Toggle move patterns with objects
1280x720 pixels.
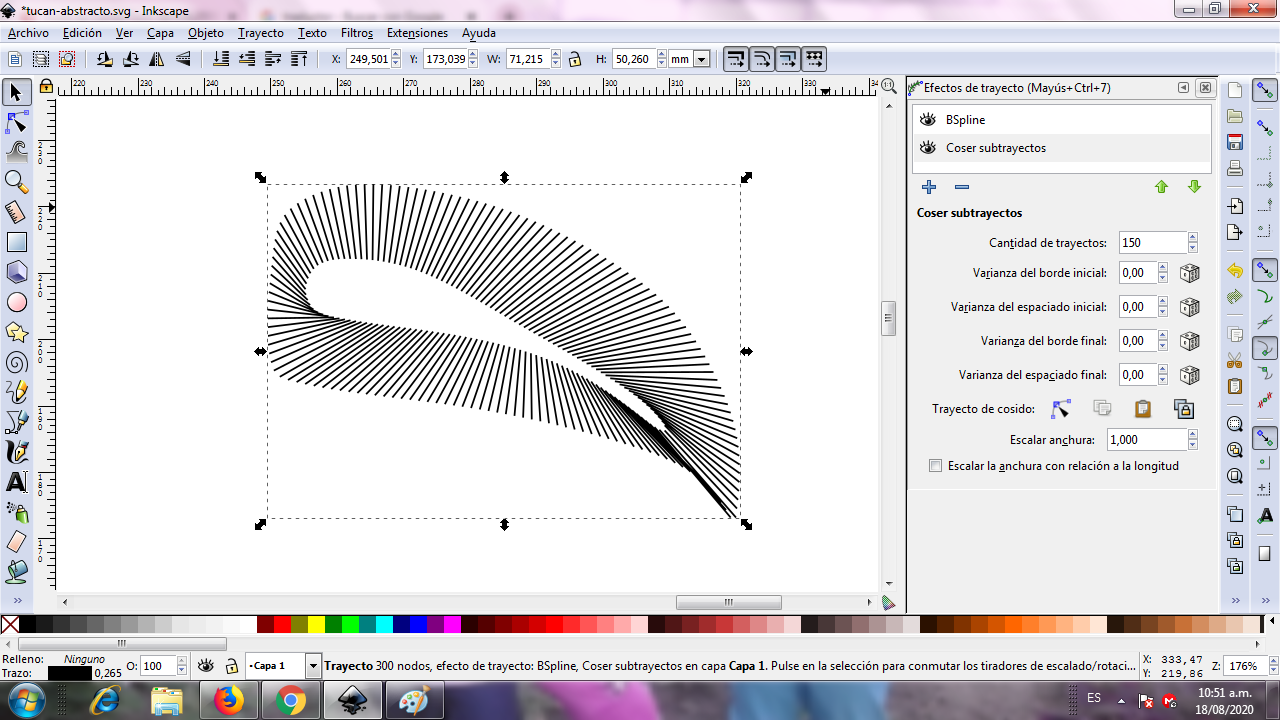(814, 59)
